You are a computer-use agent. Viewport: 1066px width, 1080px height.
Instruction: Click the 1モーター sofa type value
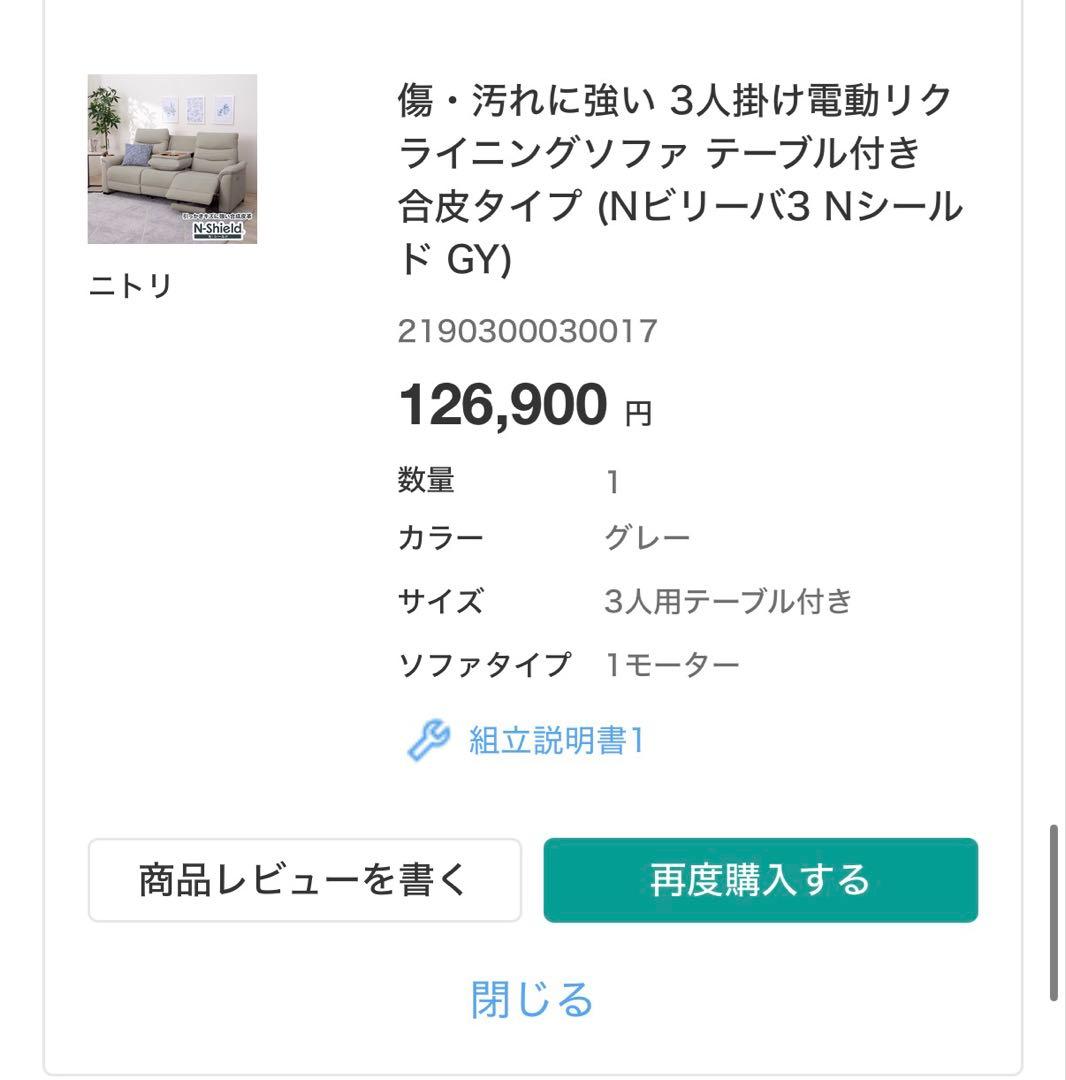click(x=672, y=664)
